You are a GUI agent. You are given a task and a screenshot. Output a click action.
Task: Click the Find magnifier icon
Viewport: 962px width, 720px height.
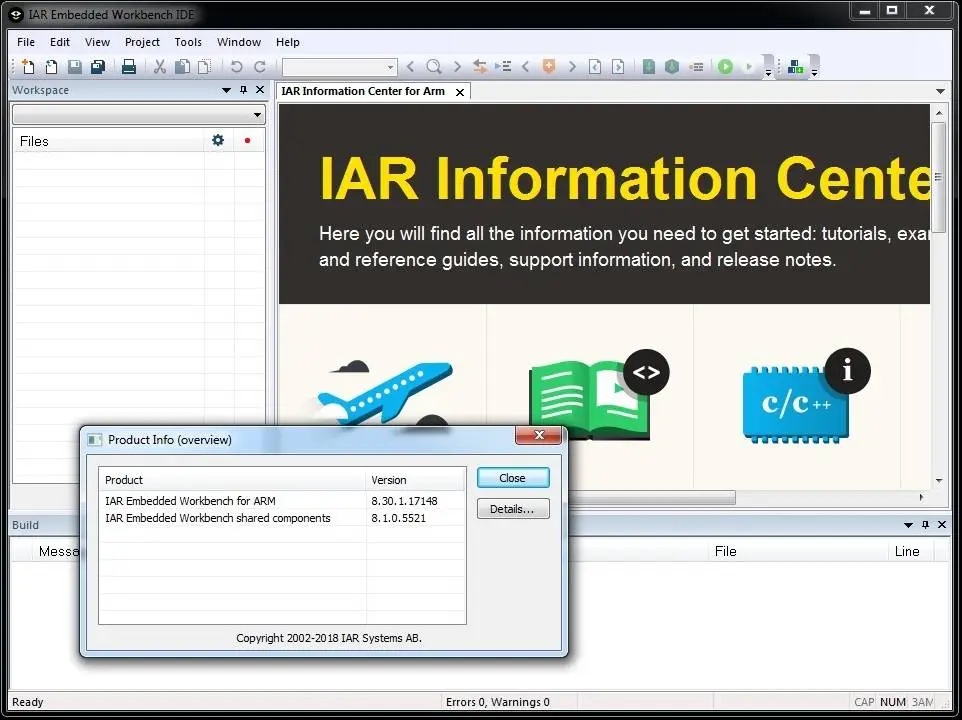(434, 66)
